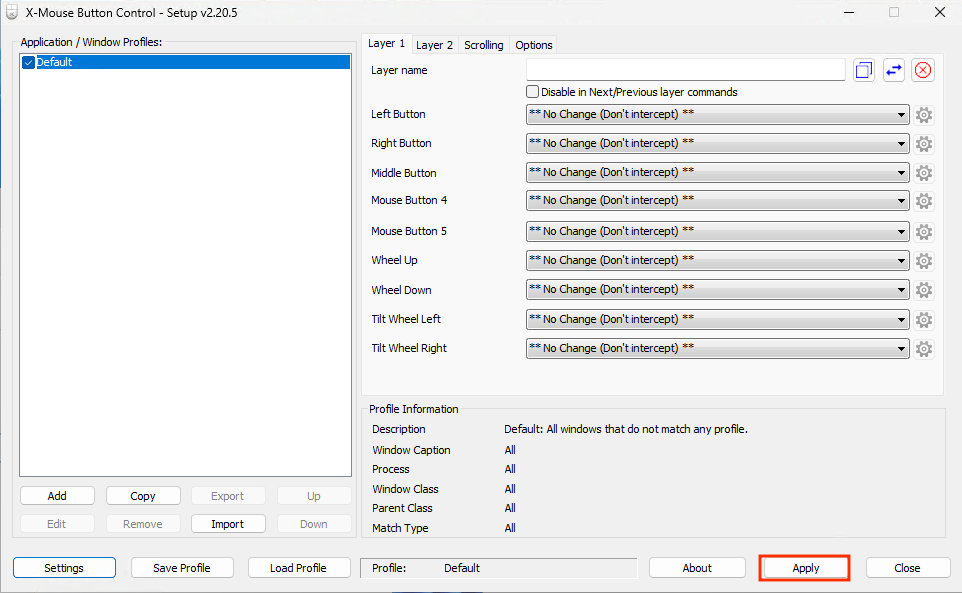The width and height of the screenshot is (962, 593).
Task: Click the Close button at bottom
Action: point(907,568)
